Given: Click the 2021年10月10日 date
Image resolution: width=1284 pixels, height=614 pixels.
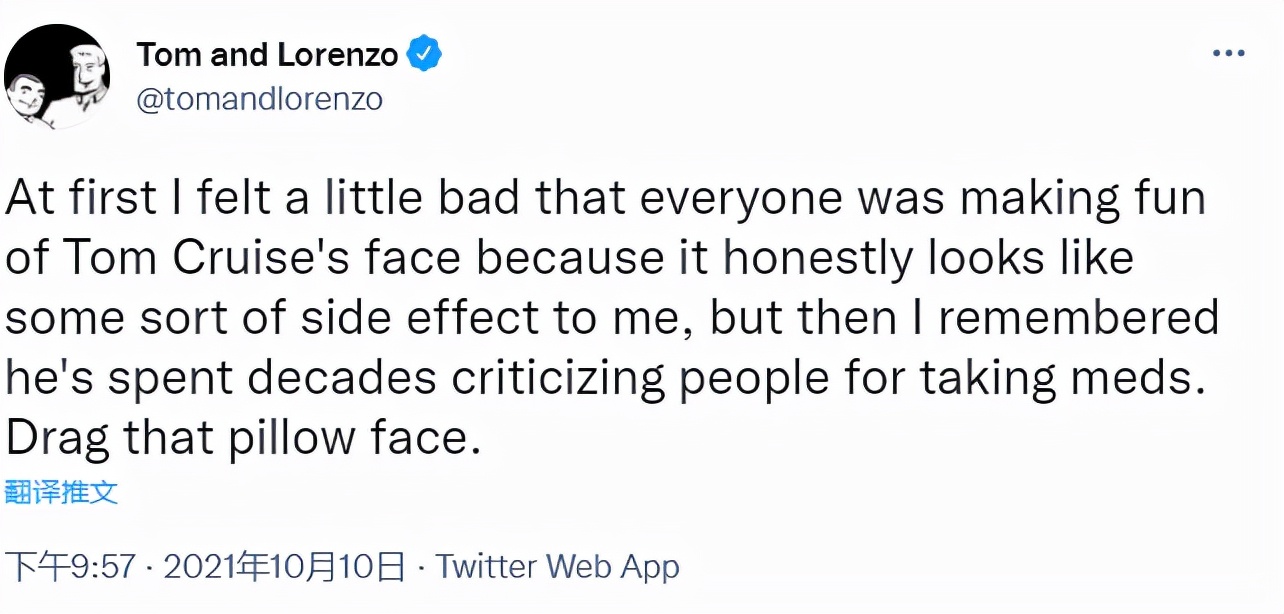Looking at the screenshot, I should coord(284,568).
